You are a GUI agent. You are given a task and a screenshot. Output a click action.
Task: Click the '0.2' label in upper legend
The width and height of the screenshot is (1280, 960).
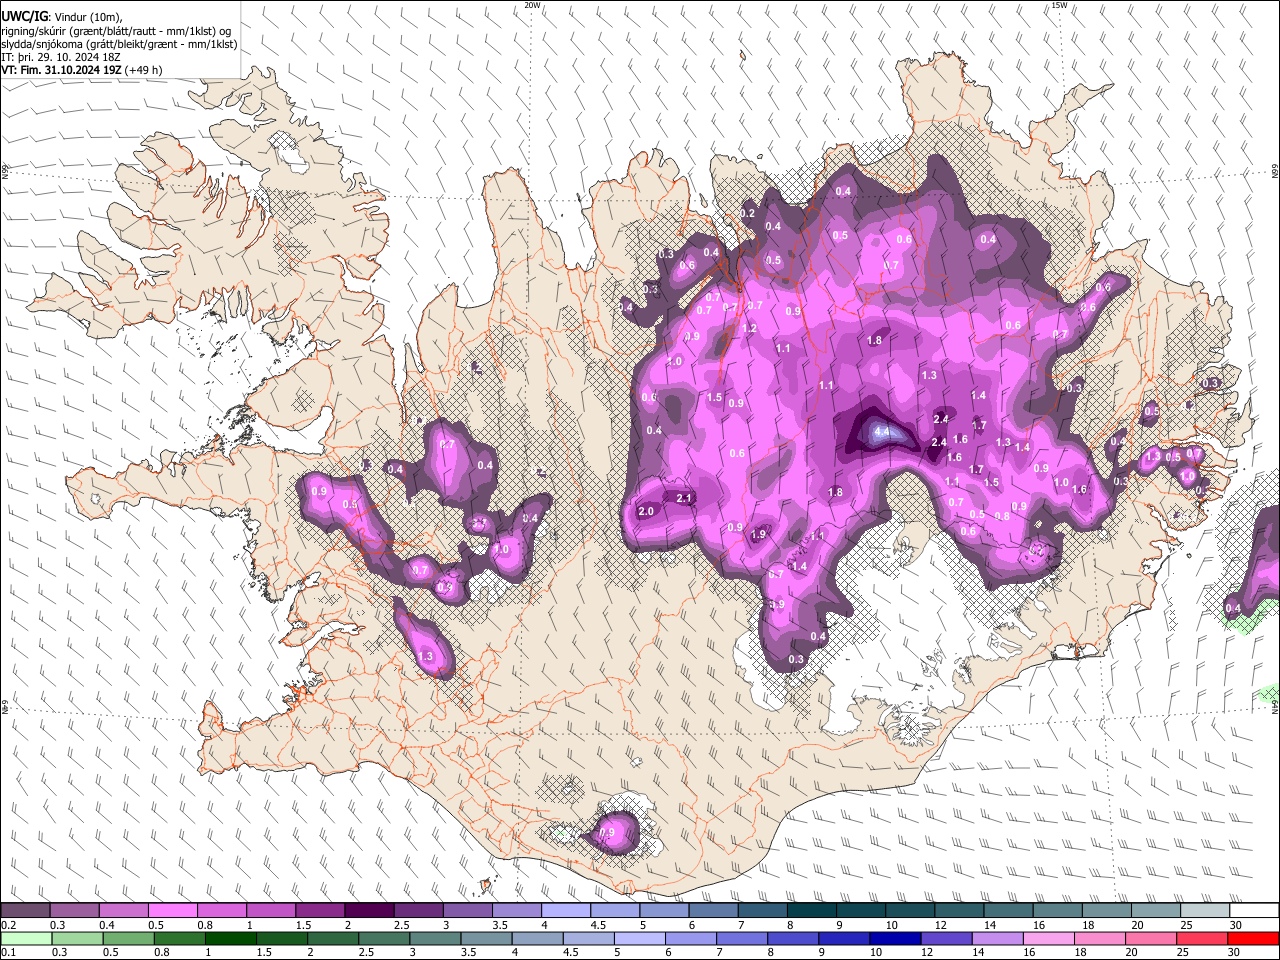(8, 925)
